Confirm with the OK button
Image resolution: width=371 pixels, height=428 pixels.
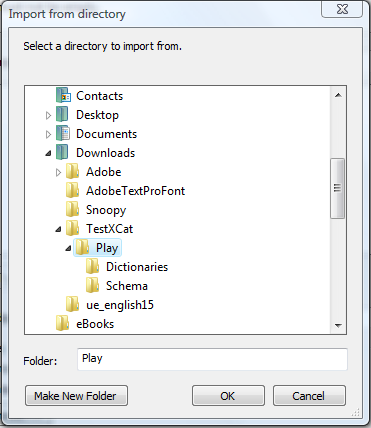pyautogui.click(x=228, y=396)
